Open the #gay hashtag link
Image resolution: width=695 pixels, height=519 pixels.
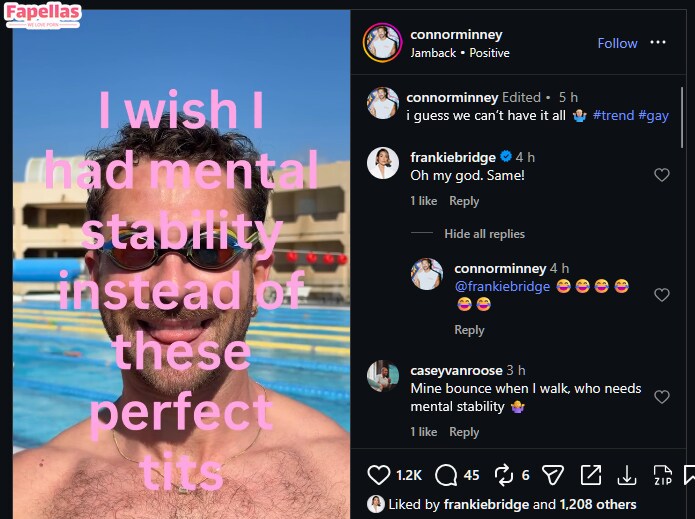pyautogui.click(x=653, y=116)
